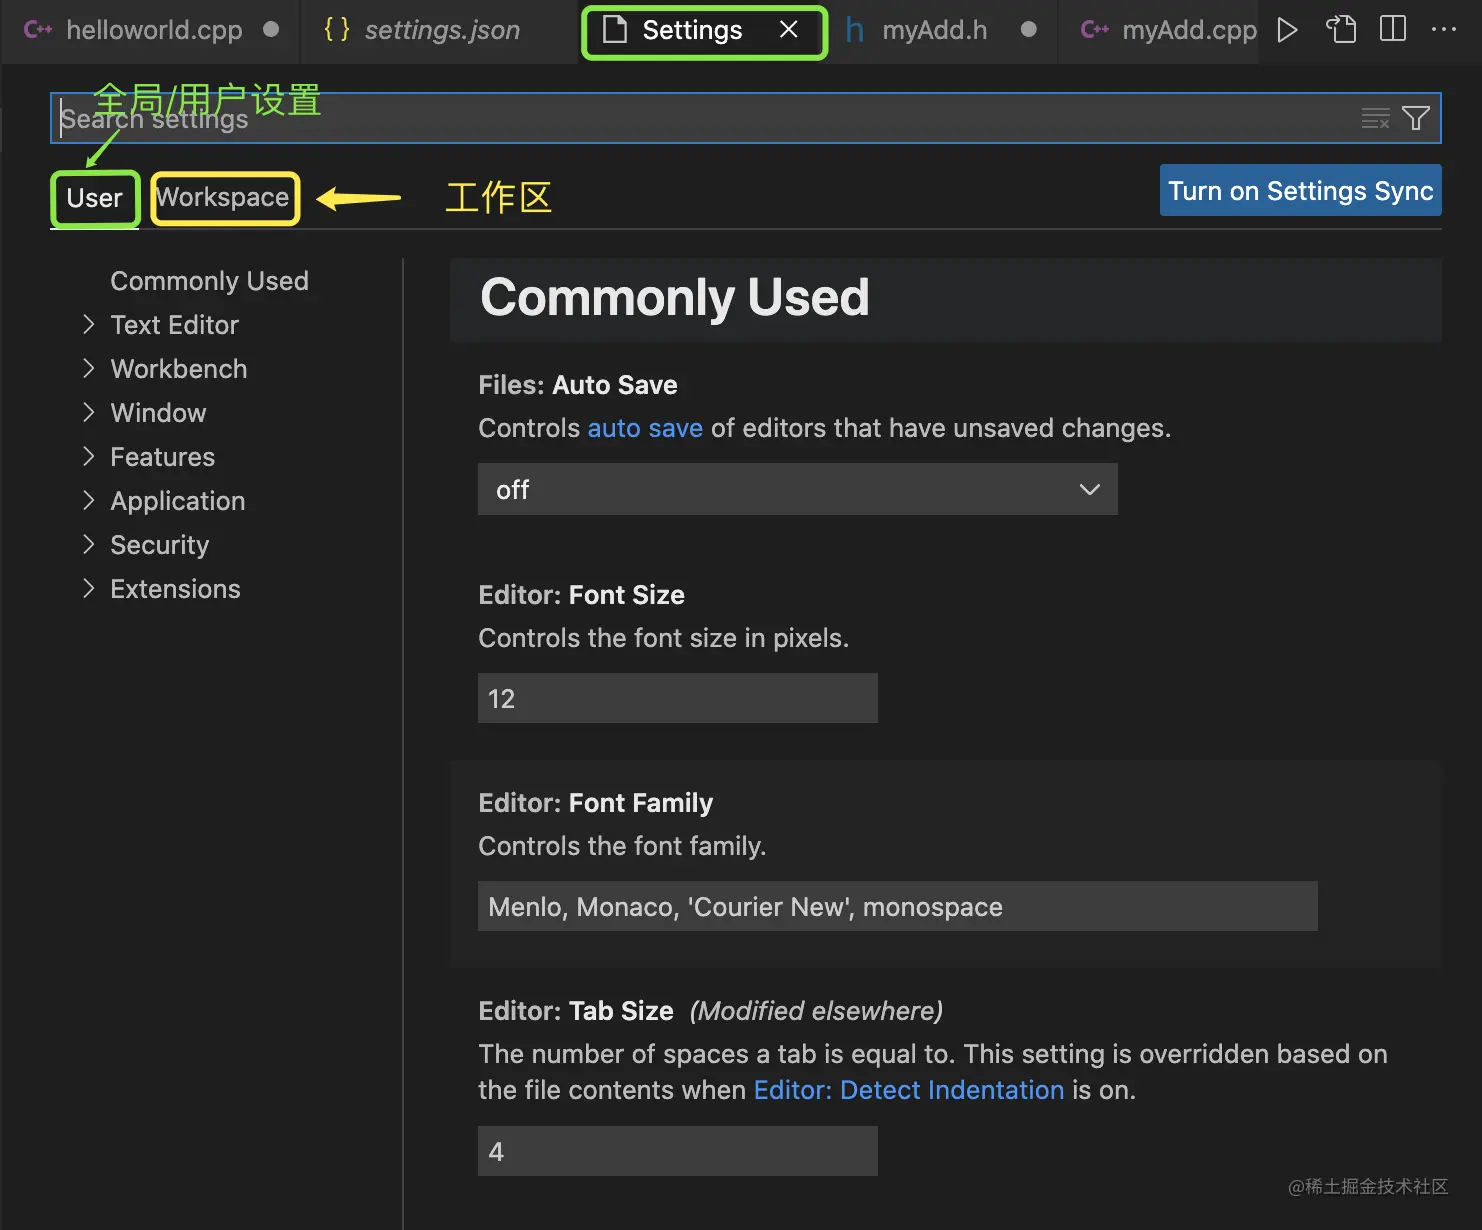Follow the auto save link
The width and height of the screenshot is (1482, 1230).
pos(645,428)
